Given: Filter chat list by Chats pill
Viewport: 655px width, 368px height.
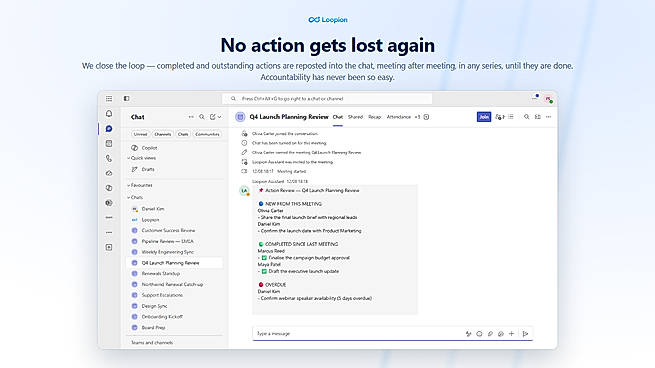Looking at the screenshot, I should [x=183, y=134].
